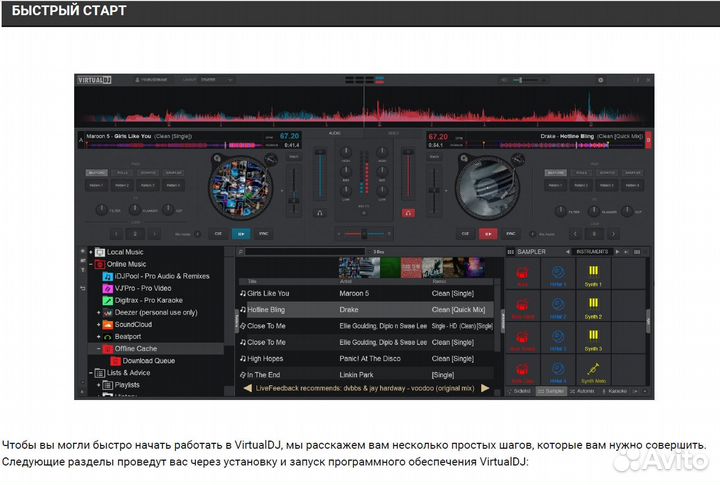This screenshot has height=485, width=720.
Task: Select the High Hopes track
Action: pos(366,358)
